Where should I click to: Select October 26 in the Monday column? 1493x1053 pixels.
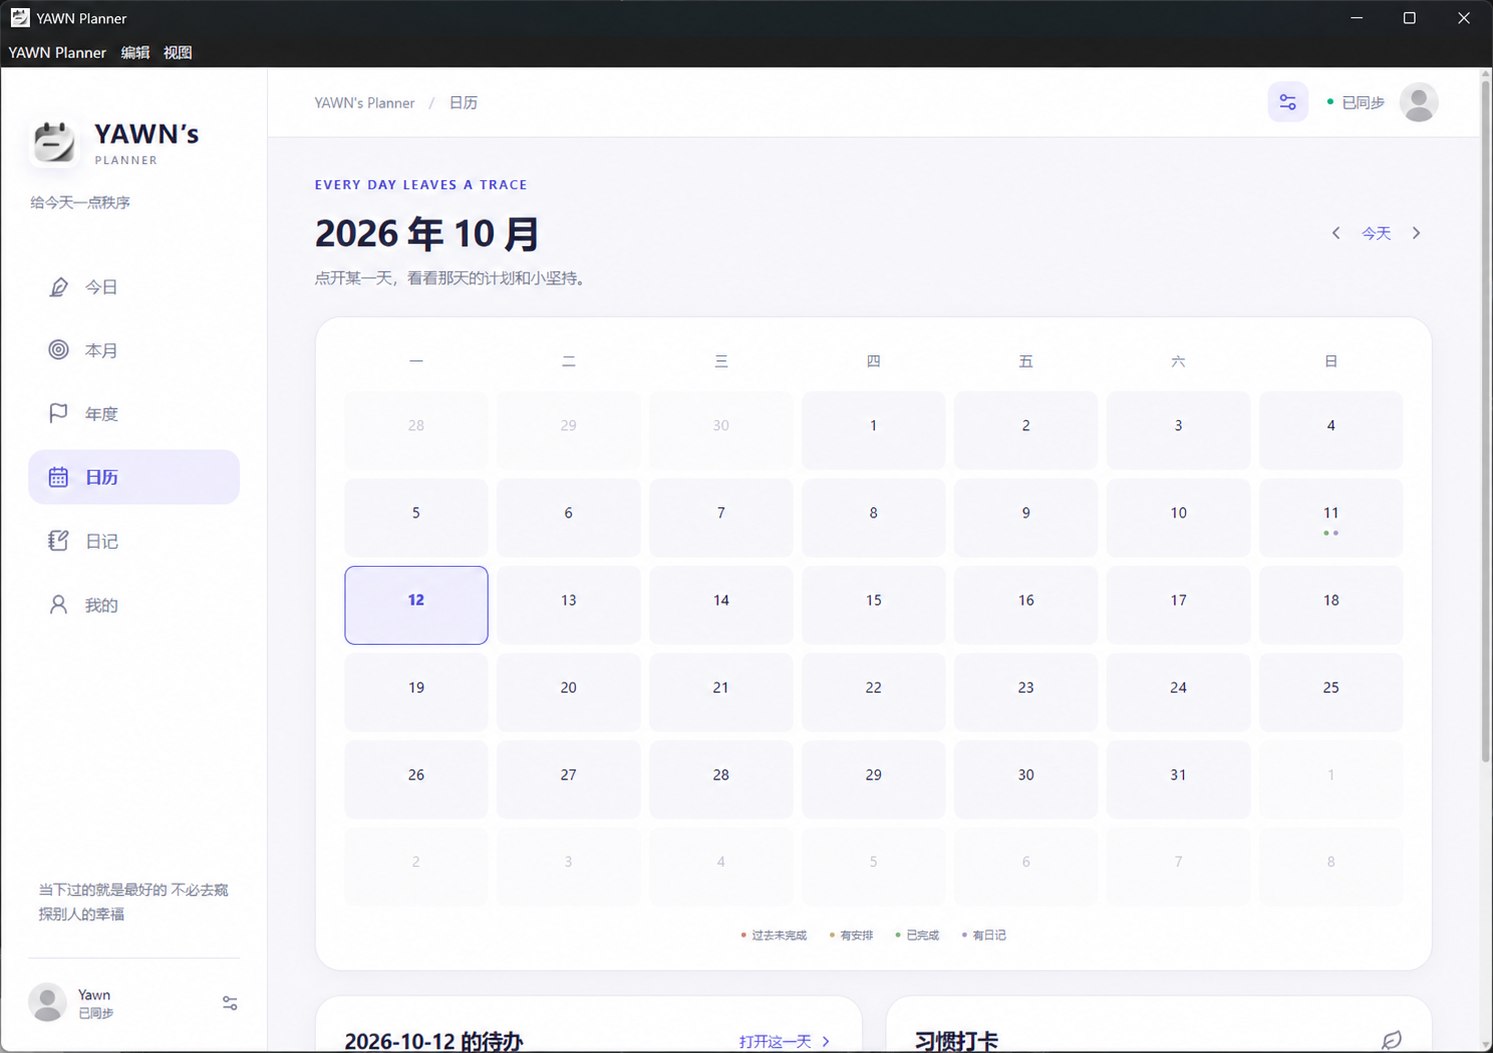tap(416, 780)
